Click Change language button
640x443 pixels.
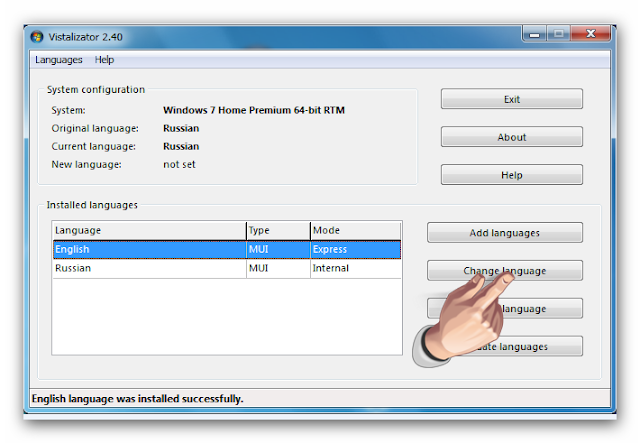[504, 271]
